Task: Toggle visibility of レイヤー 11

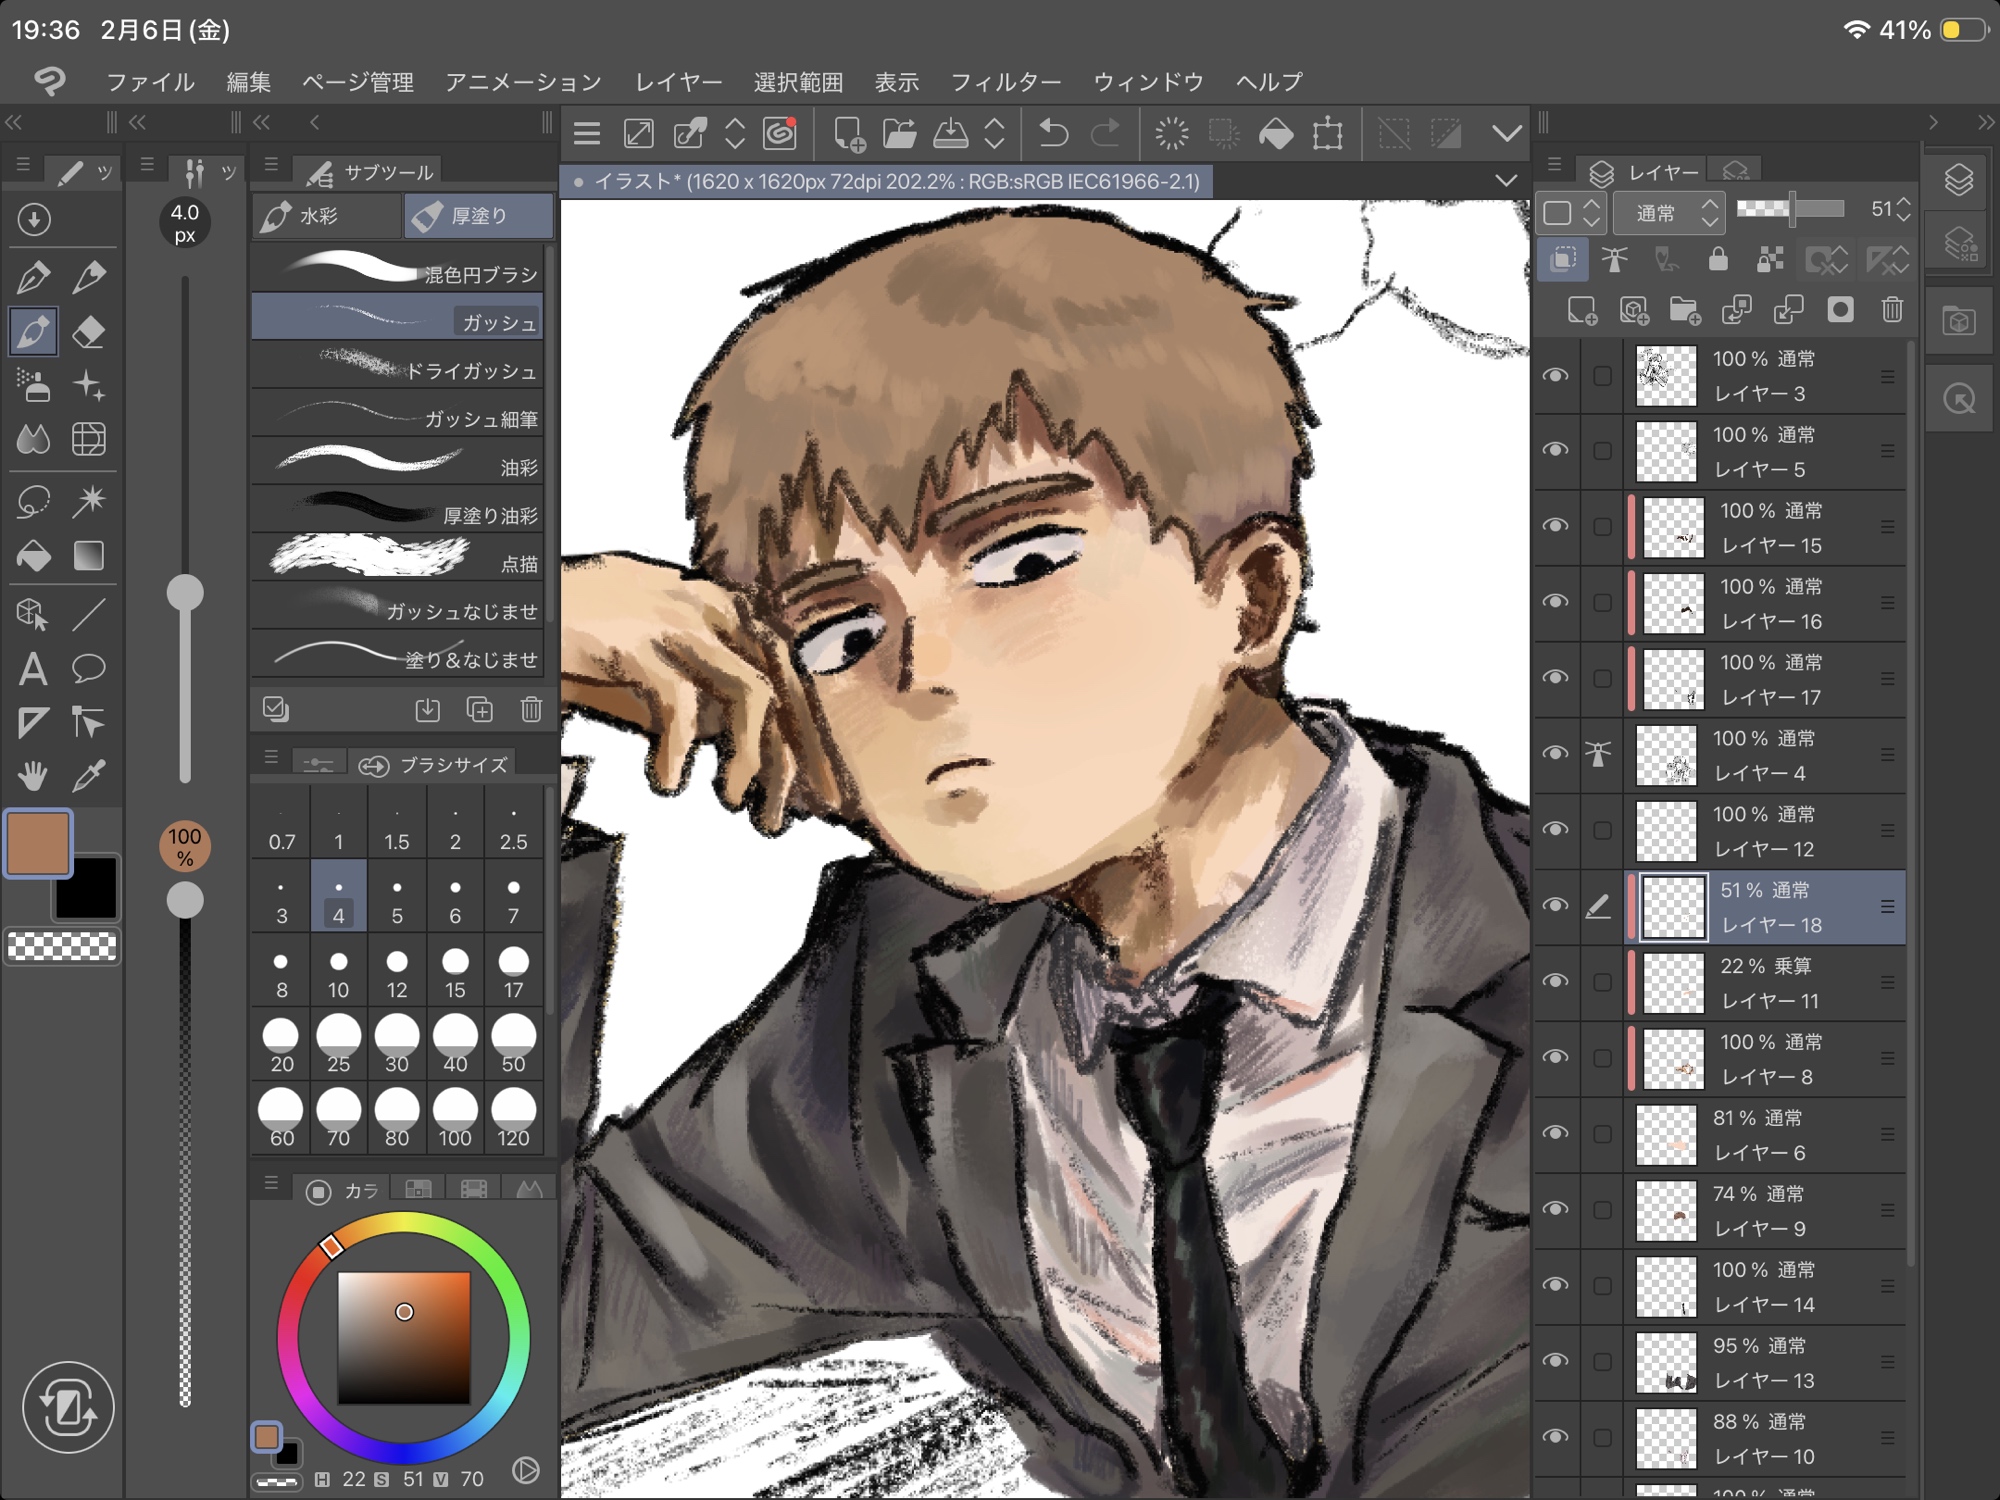Action: [1555, 982]
